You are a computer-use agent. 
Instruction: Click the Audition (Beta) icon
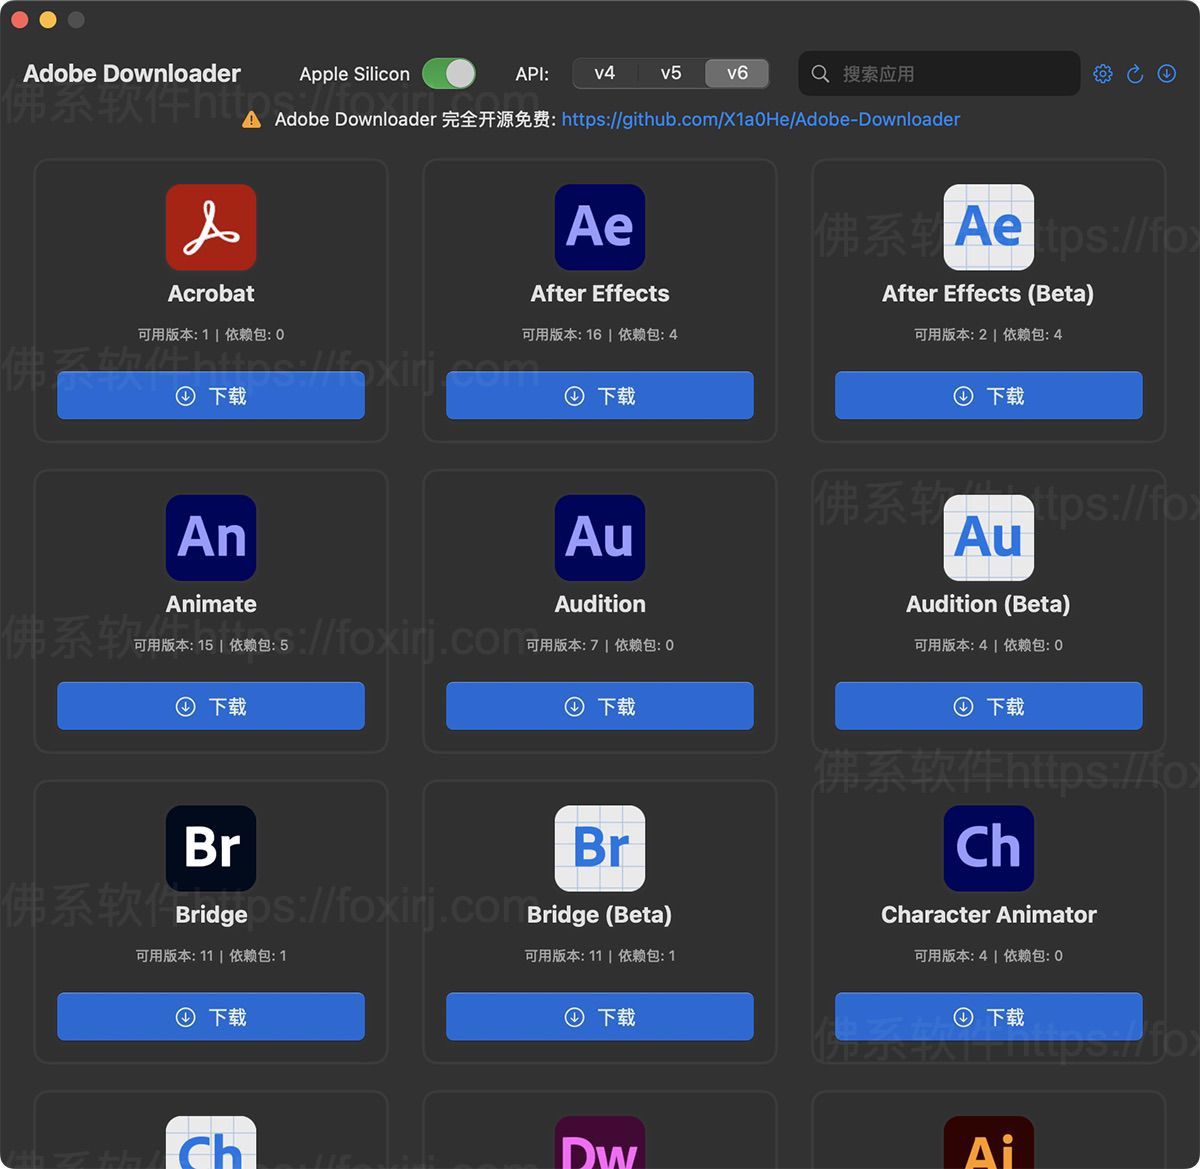coord(987,538)
